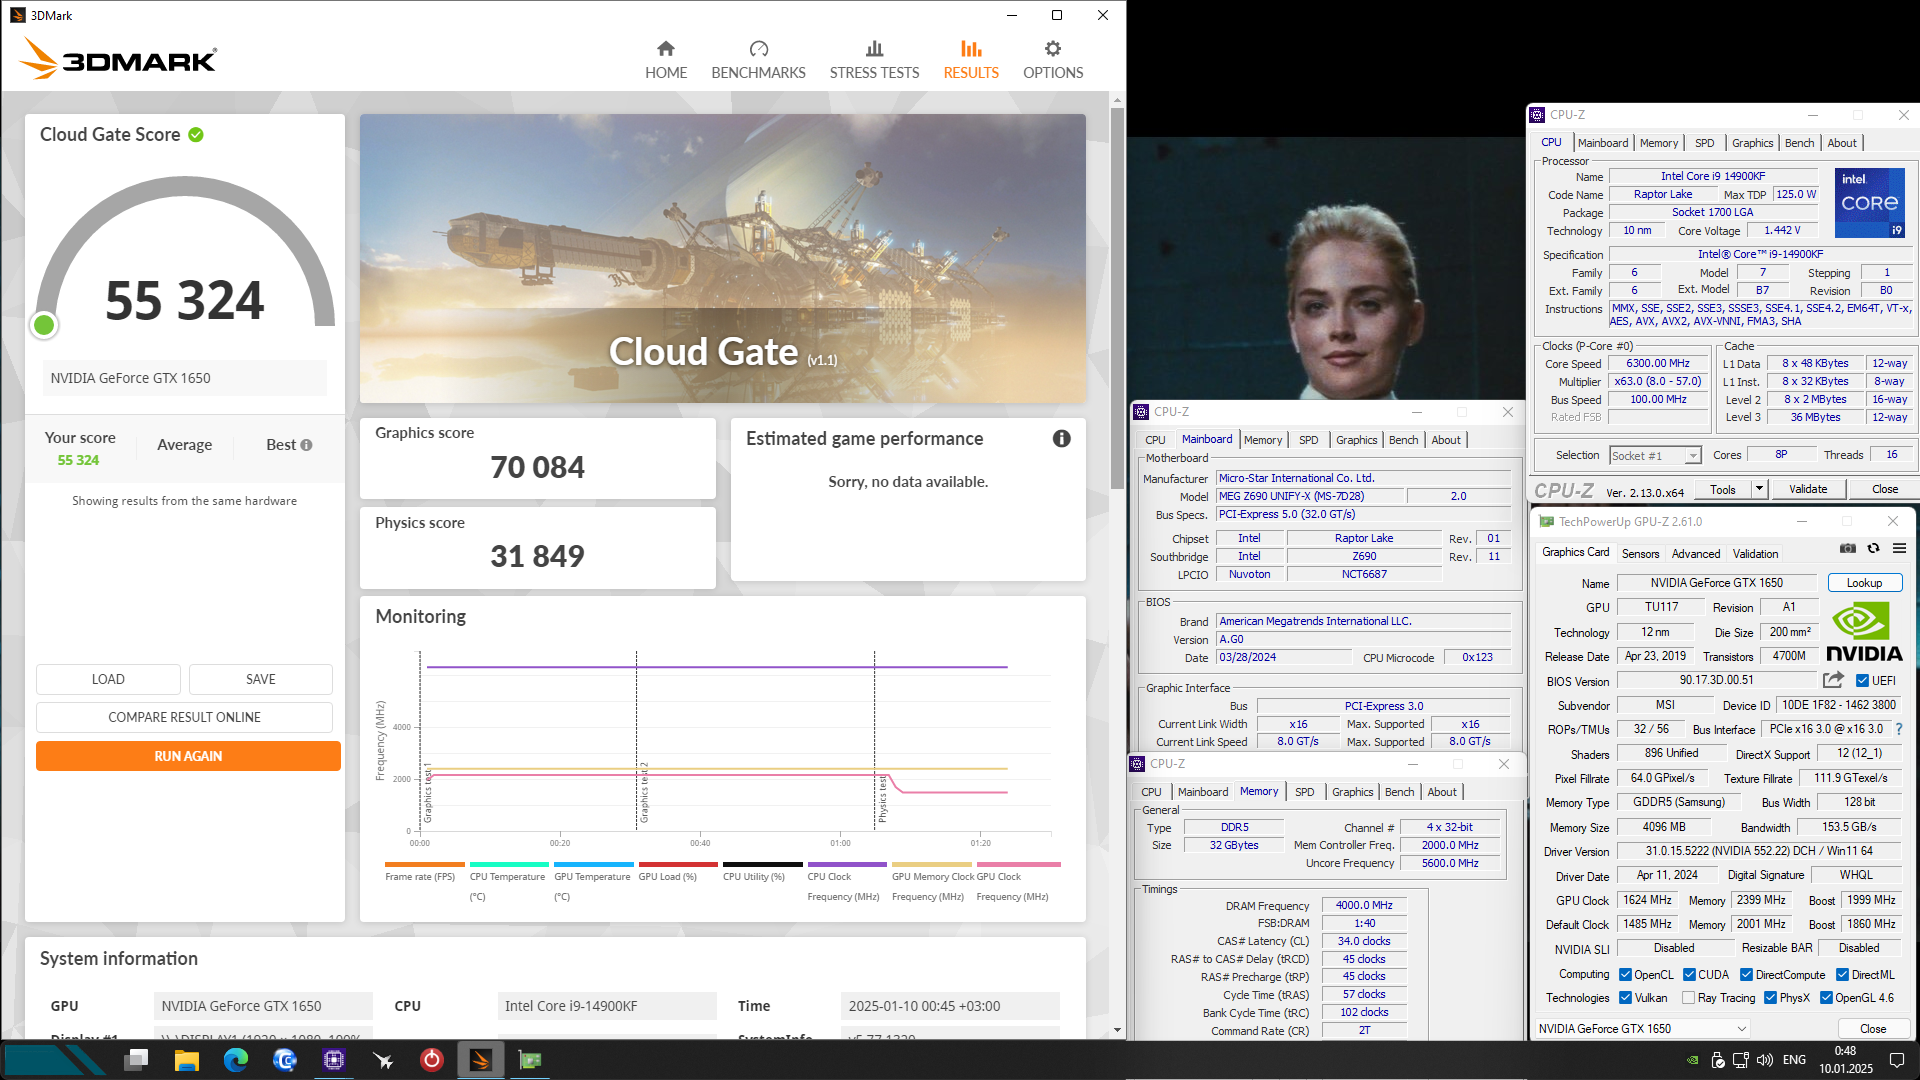Click the GPU-Z green card taskbar icon
The width and height of the screenshot is (1920, 1080).
(x=529, y=1059)
